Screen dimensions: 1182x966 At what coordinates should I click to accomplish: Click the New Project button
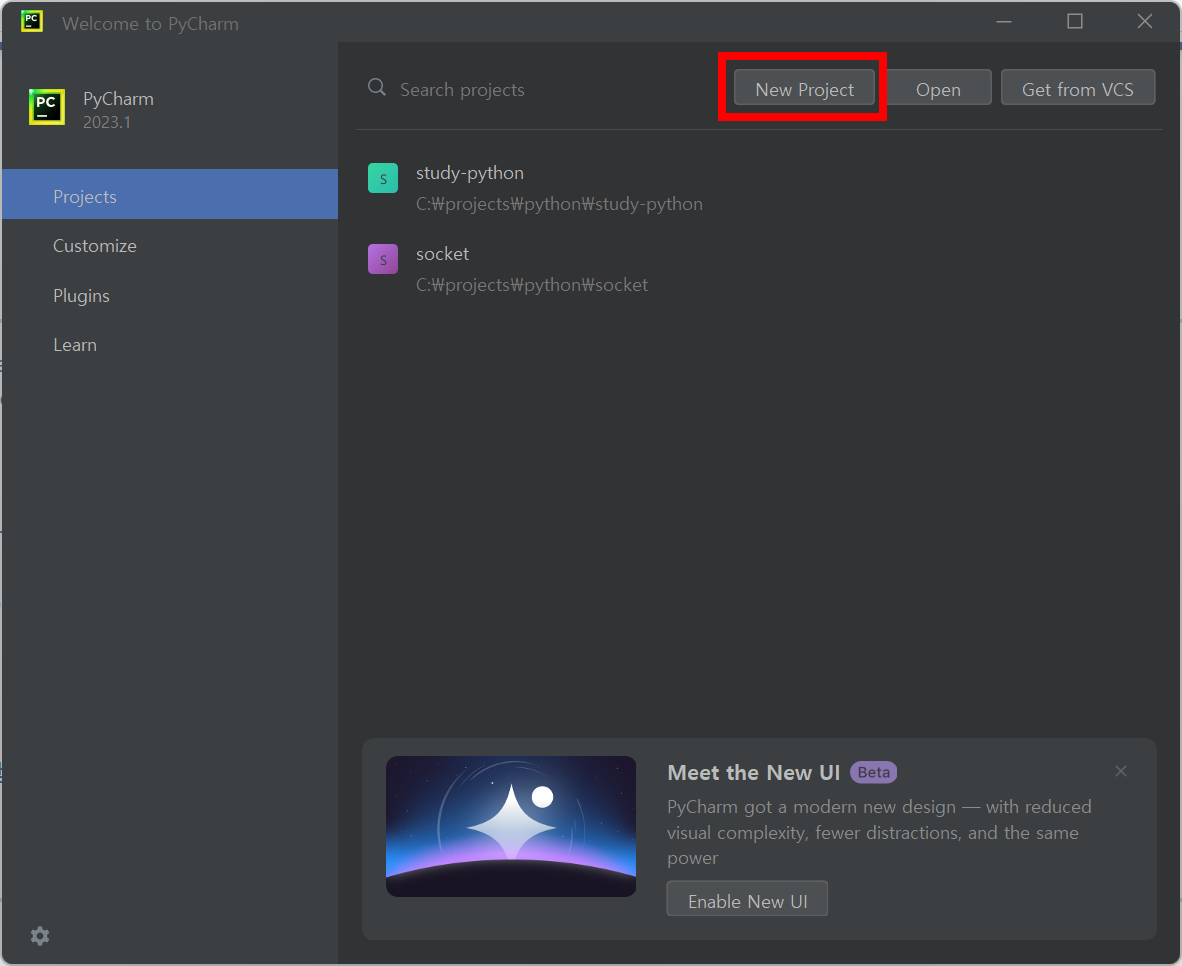point(804,88)
